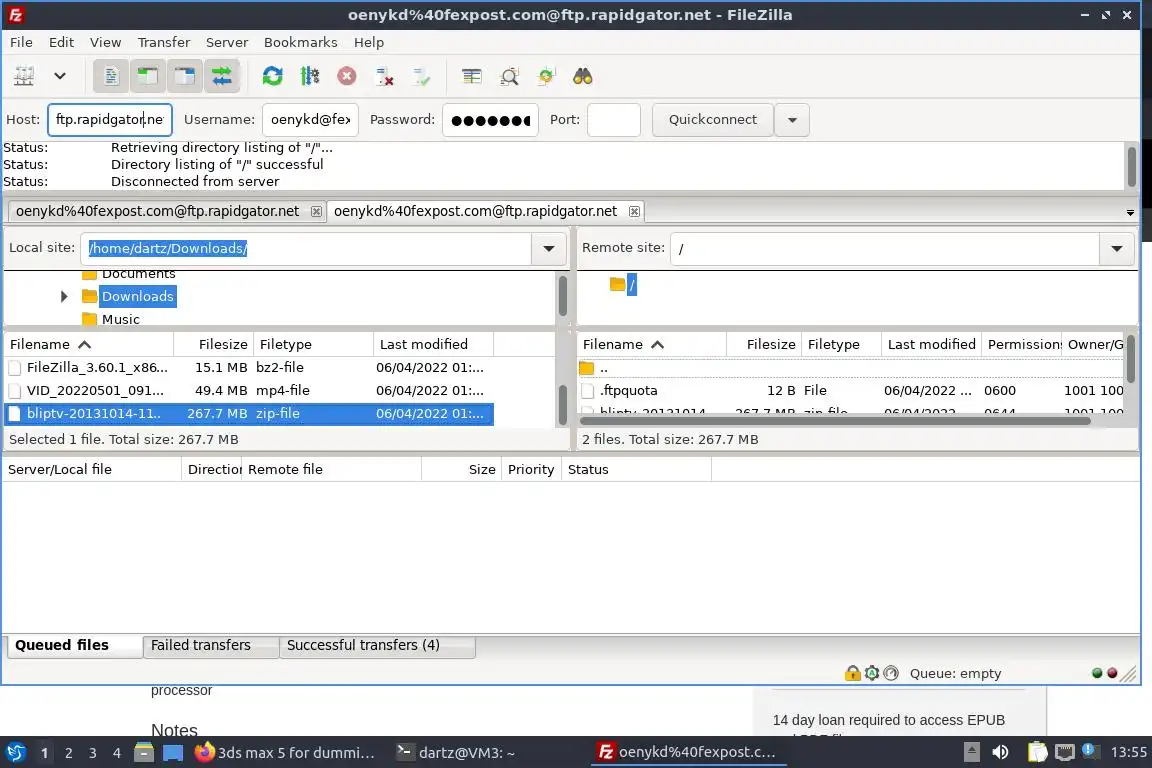Viewport: 1152px width, 768px height.
Task: Click the message log vertical scrollbar
Action: point(1131,166)
